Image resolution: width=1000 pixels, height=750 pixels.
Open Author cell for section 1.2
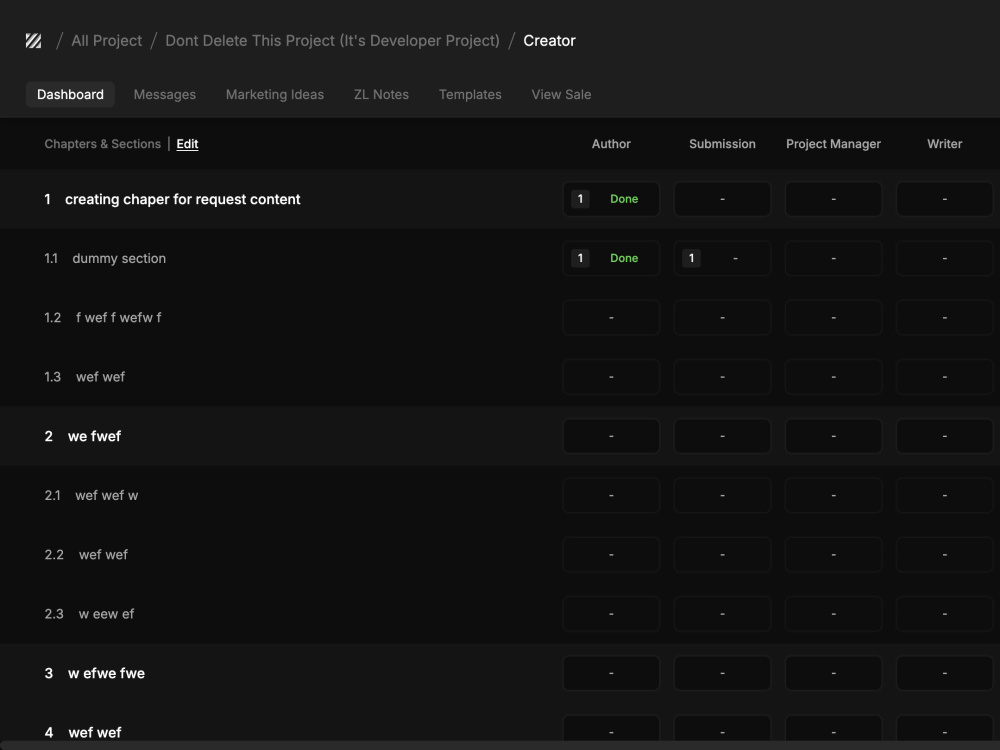tap(611, 318)
